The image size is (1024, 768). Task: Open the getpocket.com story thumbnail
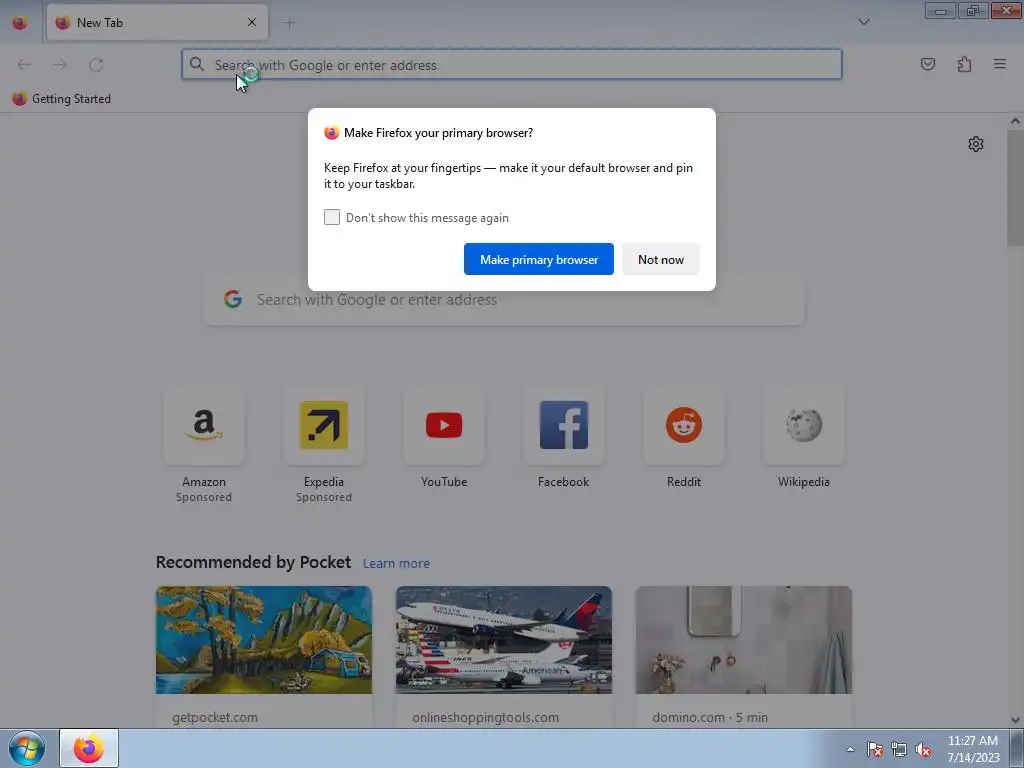pos(264,640)
